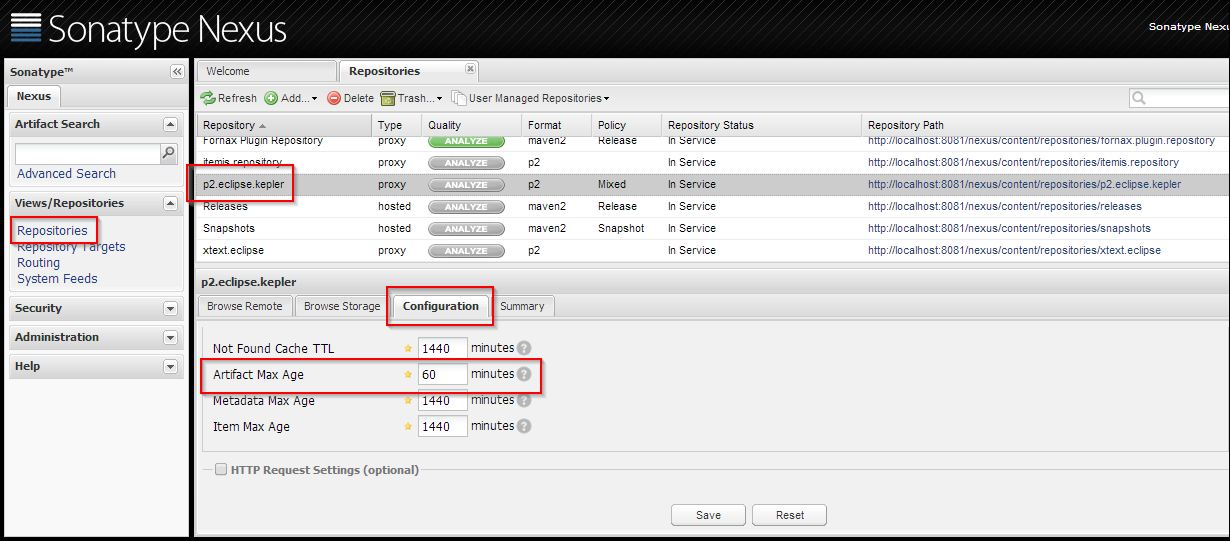Click ANALYZE for the xtext.eclipse row
1230x541 pixels.
pos(466,251)
